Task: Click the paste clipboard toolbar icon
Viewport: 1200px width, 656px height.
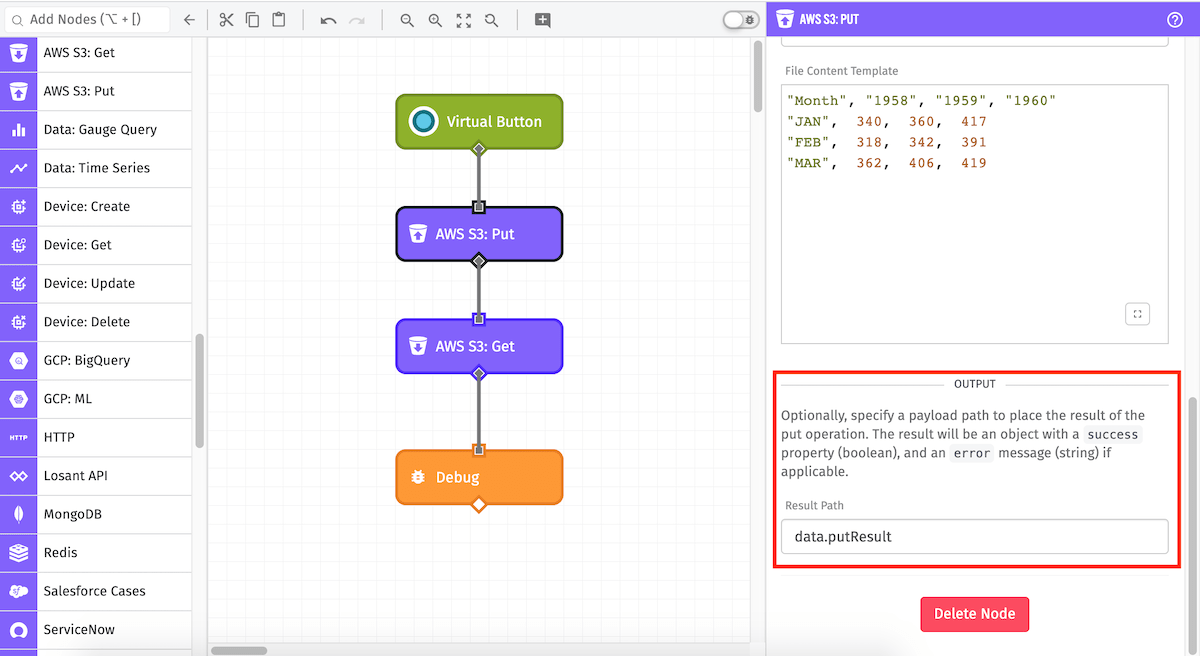Action: [279, 19]
